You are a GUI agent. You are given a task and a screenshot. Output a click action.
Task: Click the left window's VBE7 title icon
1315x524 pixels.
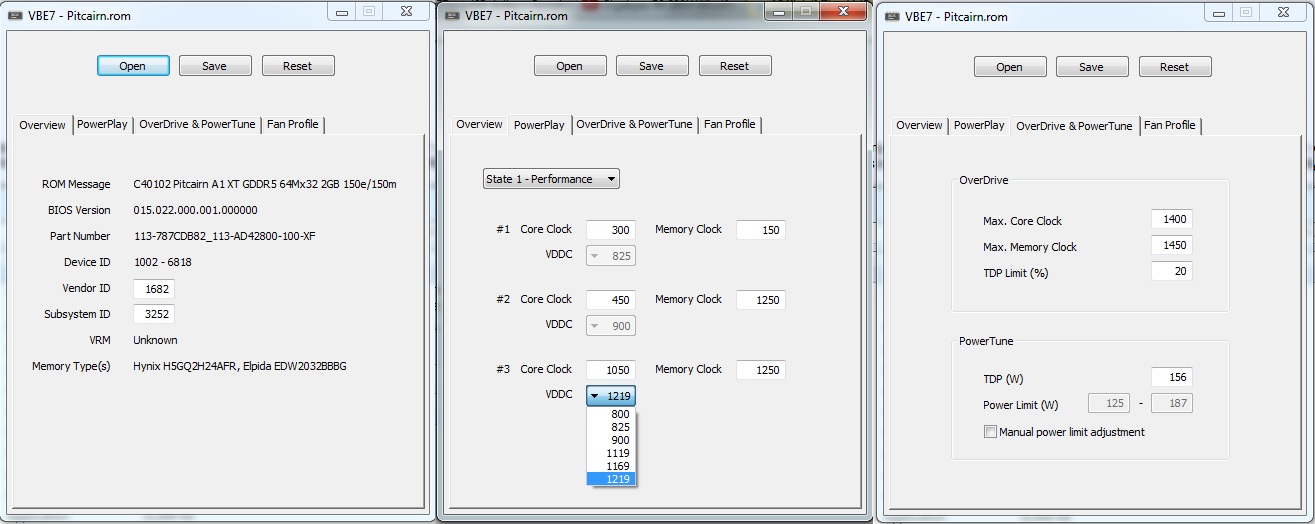point(16,16)
